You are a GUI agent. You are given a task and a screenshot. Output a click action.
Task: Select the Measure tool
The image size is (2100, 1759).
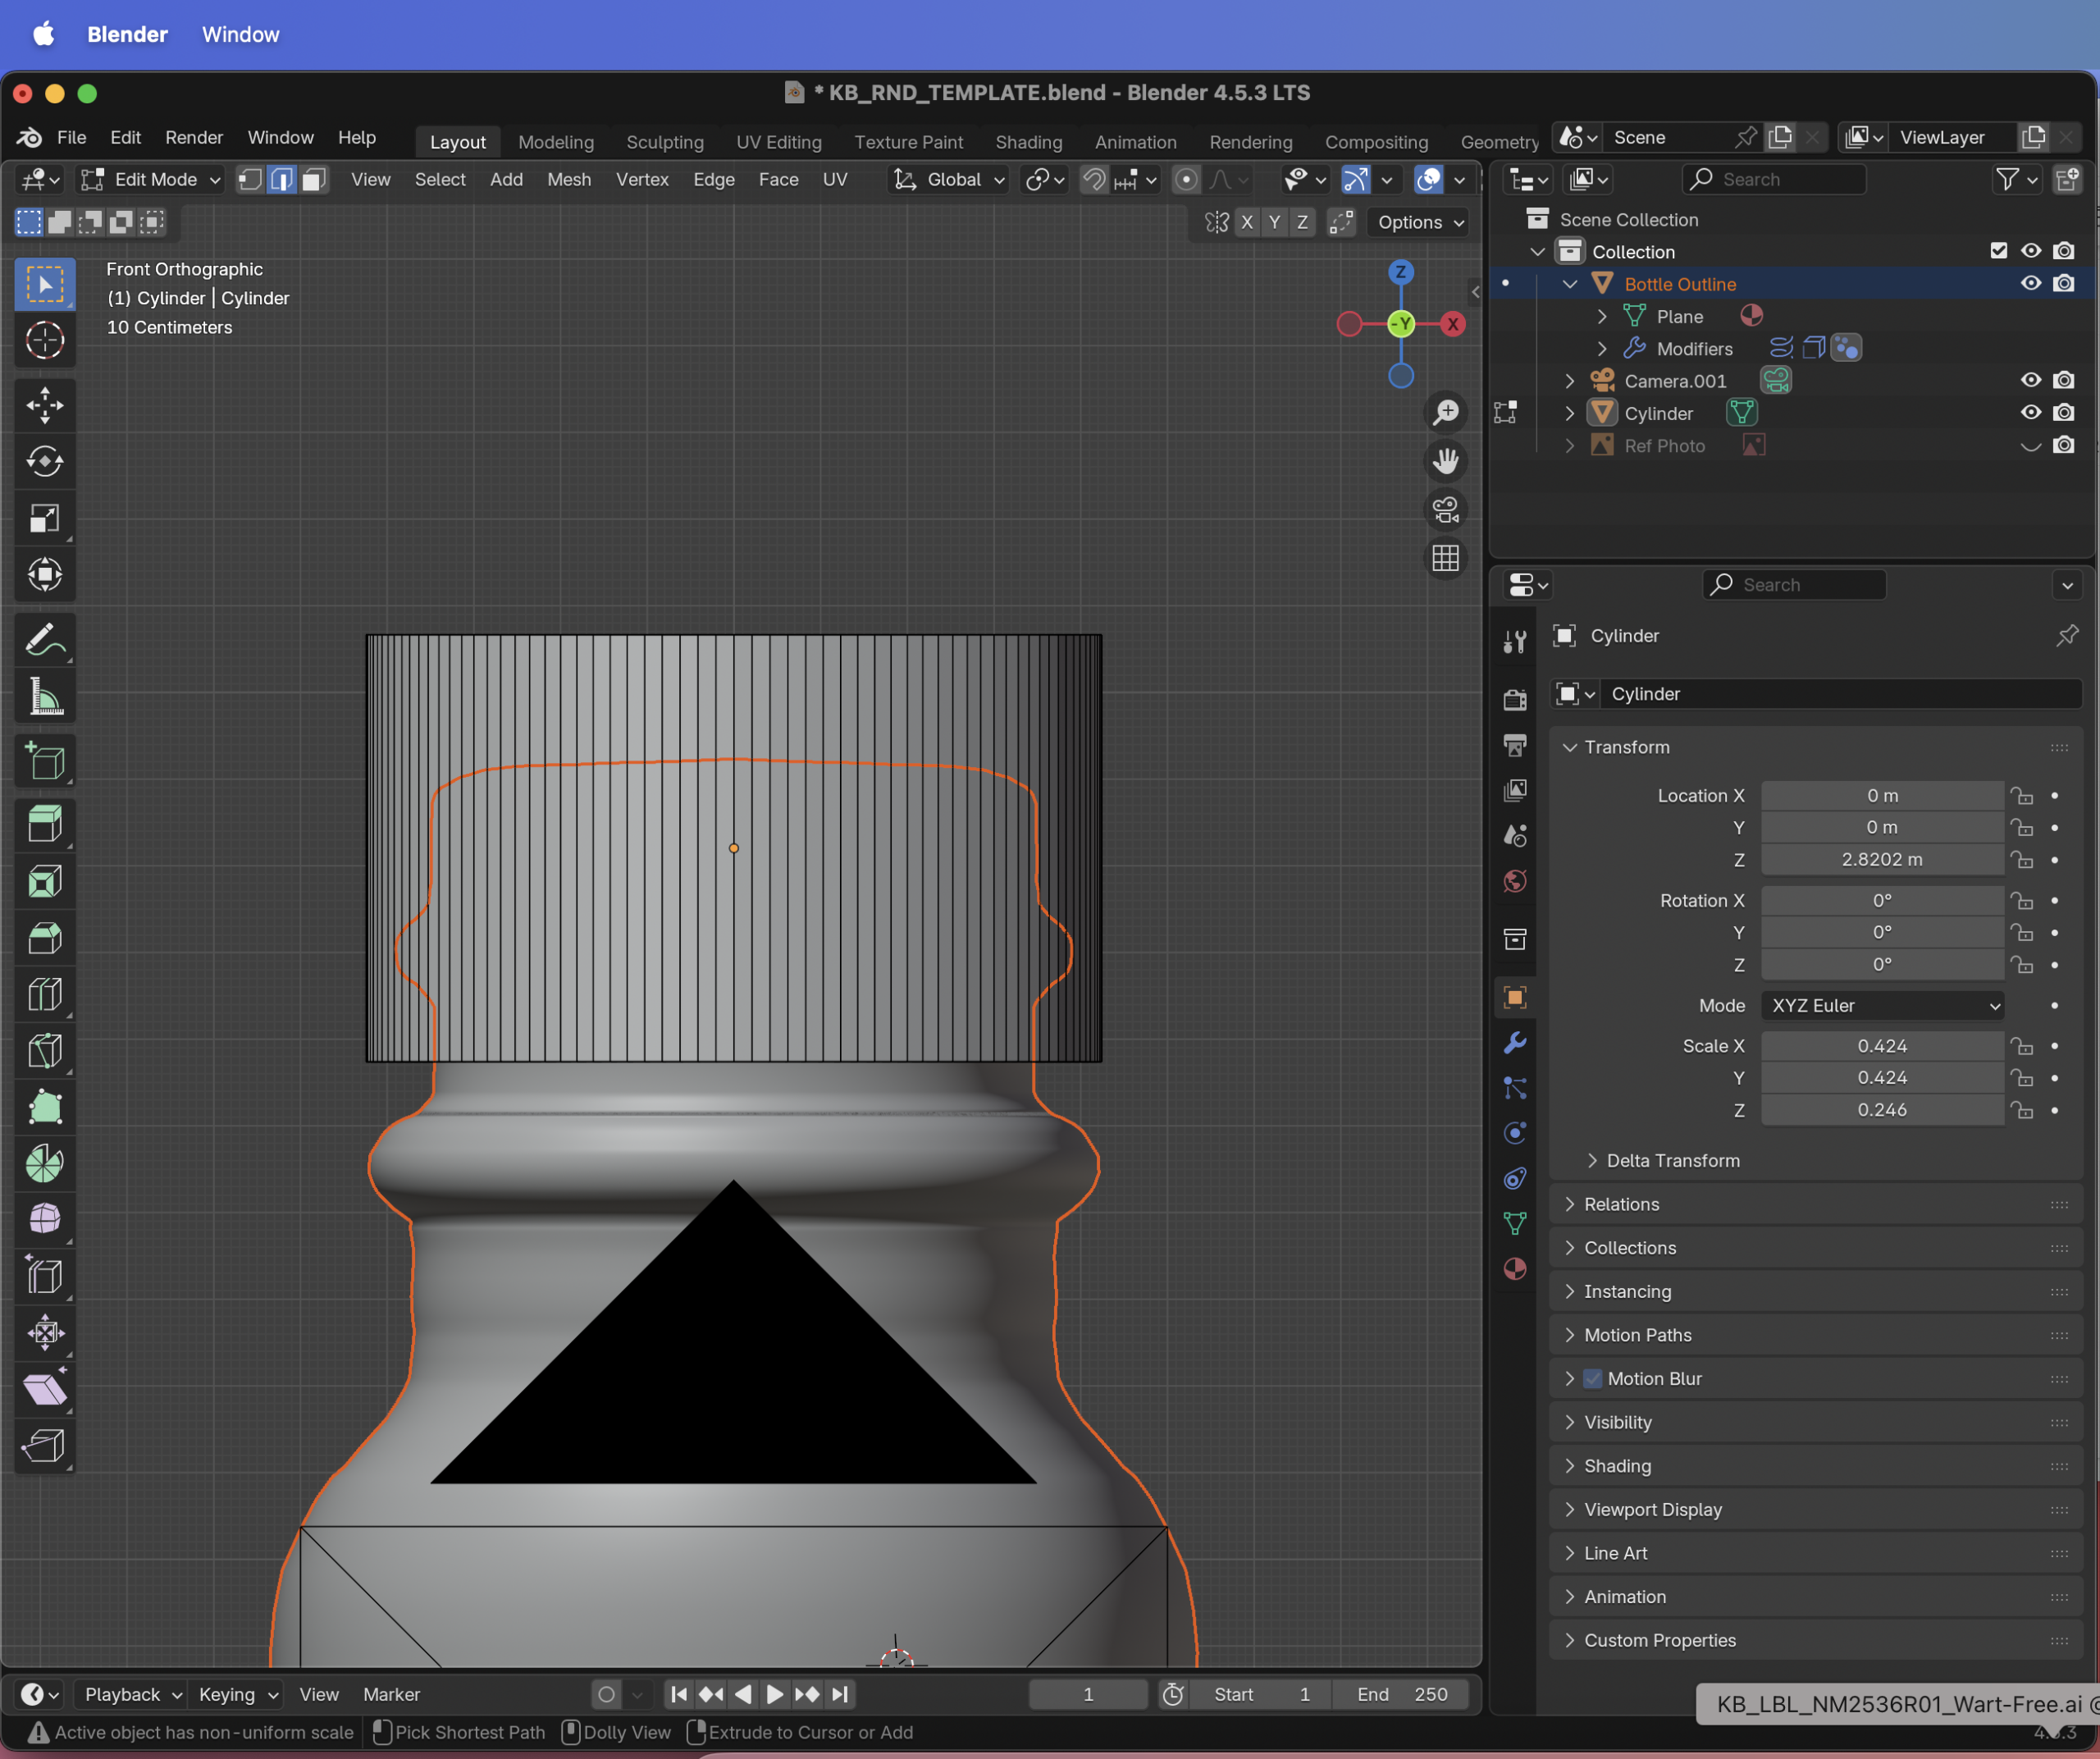[x=45, y=697]
